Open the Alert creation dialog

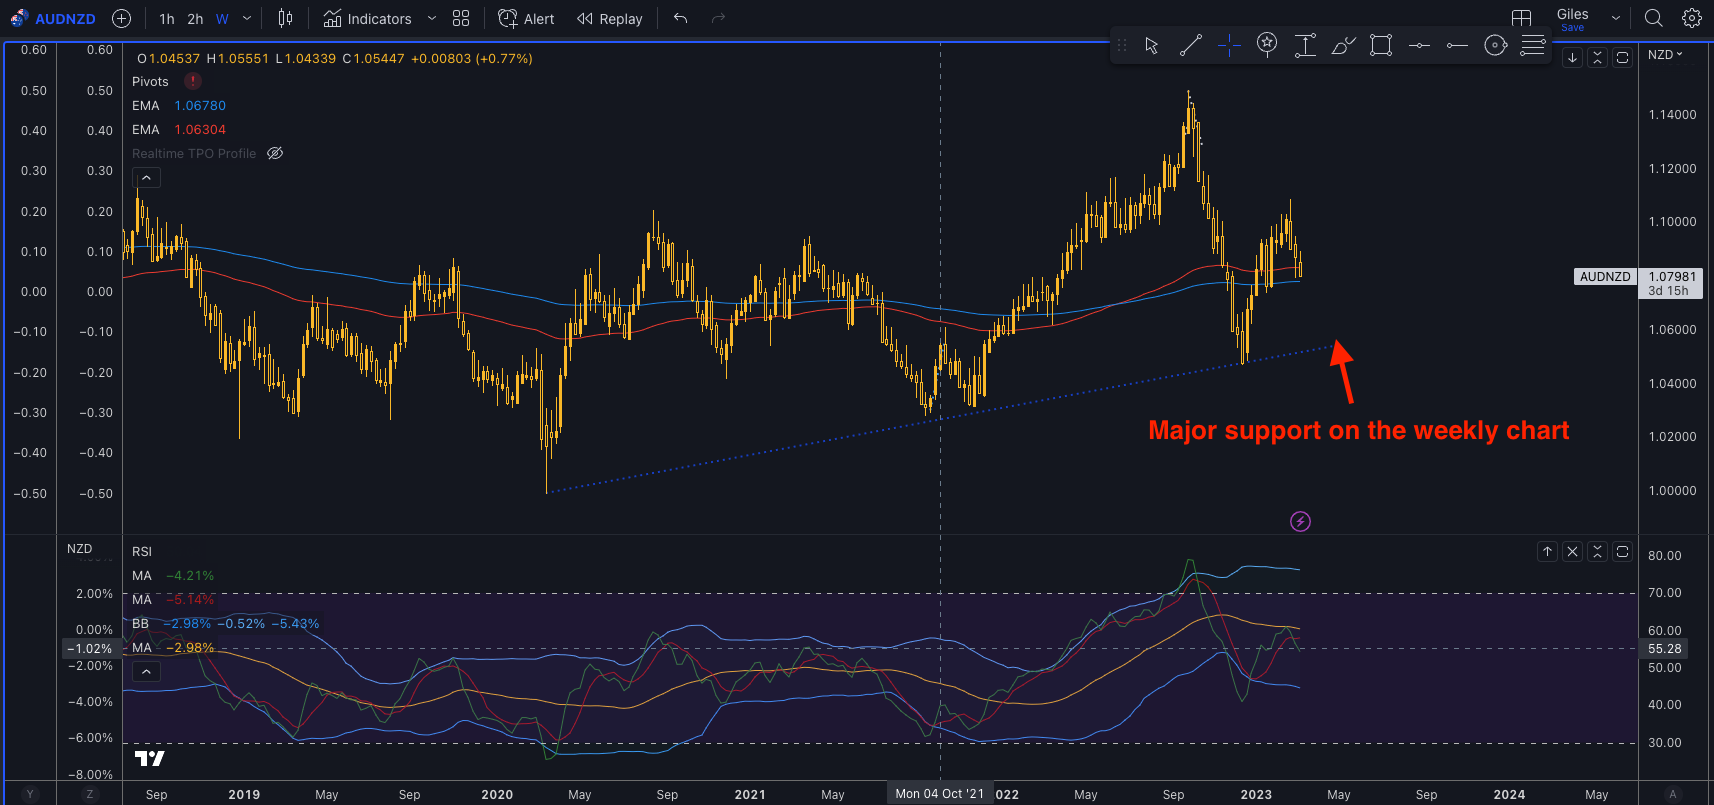(x=526, y=18)
